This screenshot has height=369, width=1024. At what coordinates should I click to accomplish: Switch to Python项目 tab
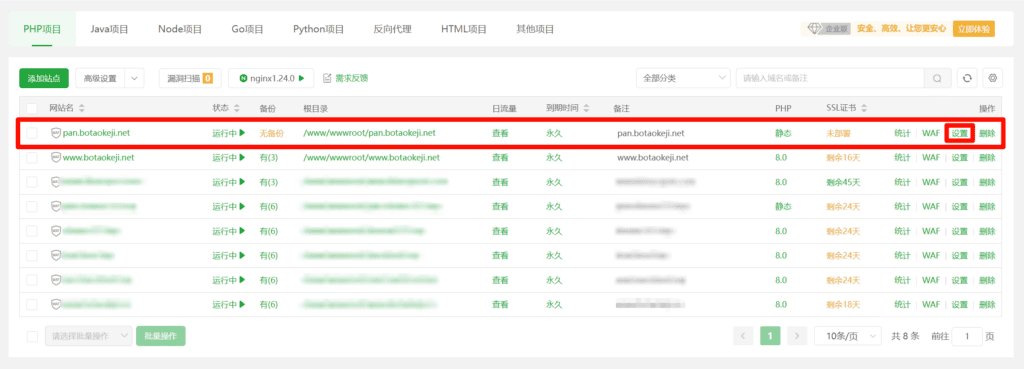pyautogui.click(x=319, y=29)
